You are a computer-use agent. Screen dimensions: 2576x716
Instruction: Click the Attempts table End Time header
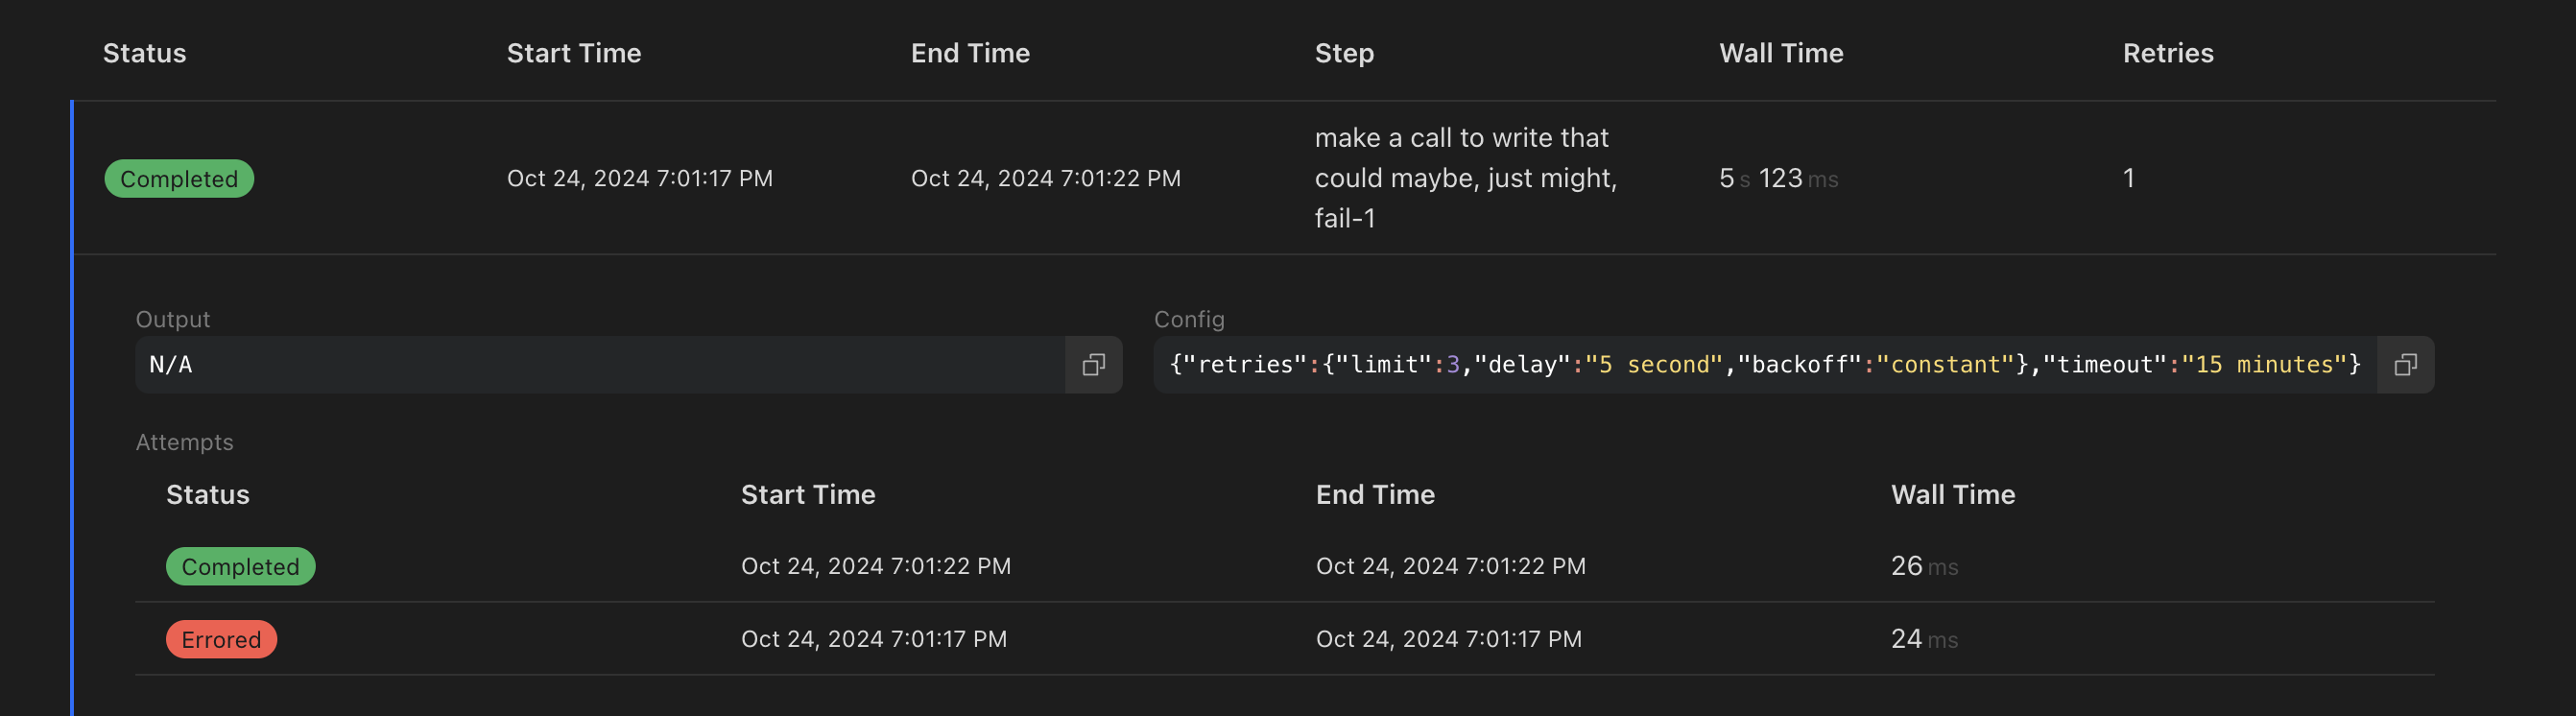click(1374, 495)
